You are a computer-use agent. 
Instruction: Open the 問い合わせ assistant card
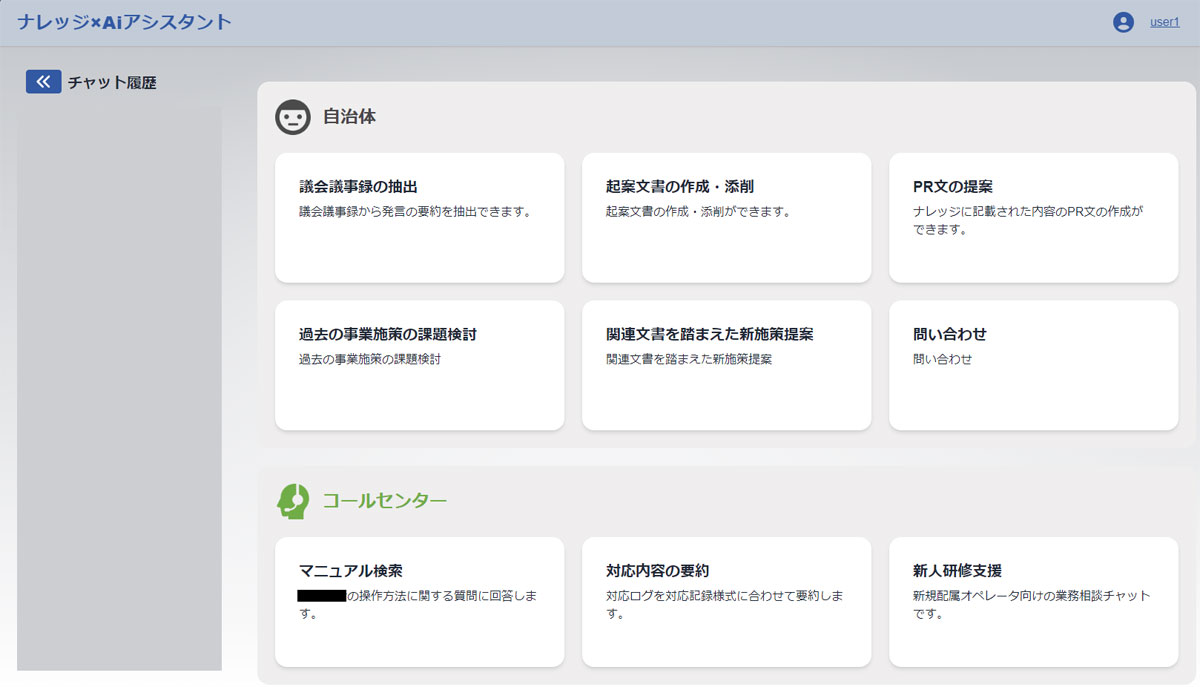pos(1032,365)
